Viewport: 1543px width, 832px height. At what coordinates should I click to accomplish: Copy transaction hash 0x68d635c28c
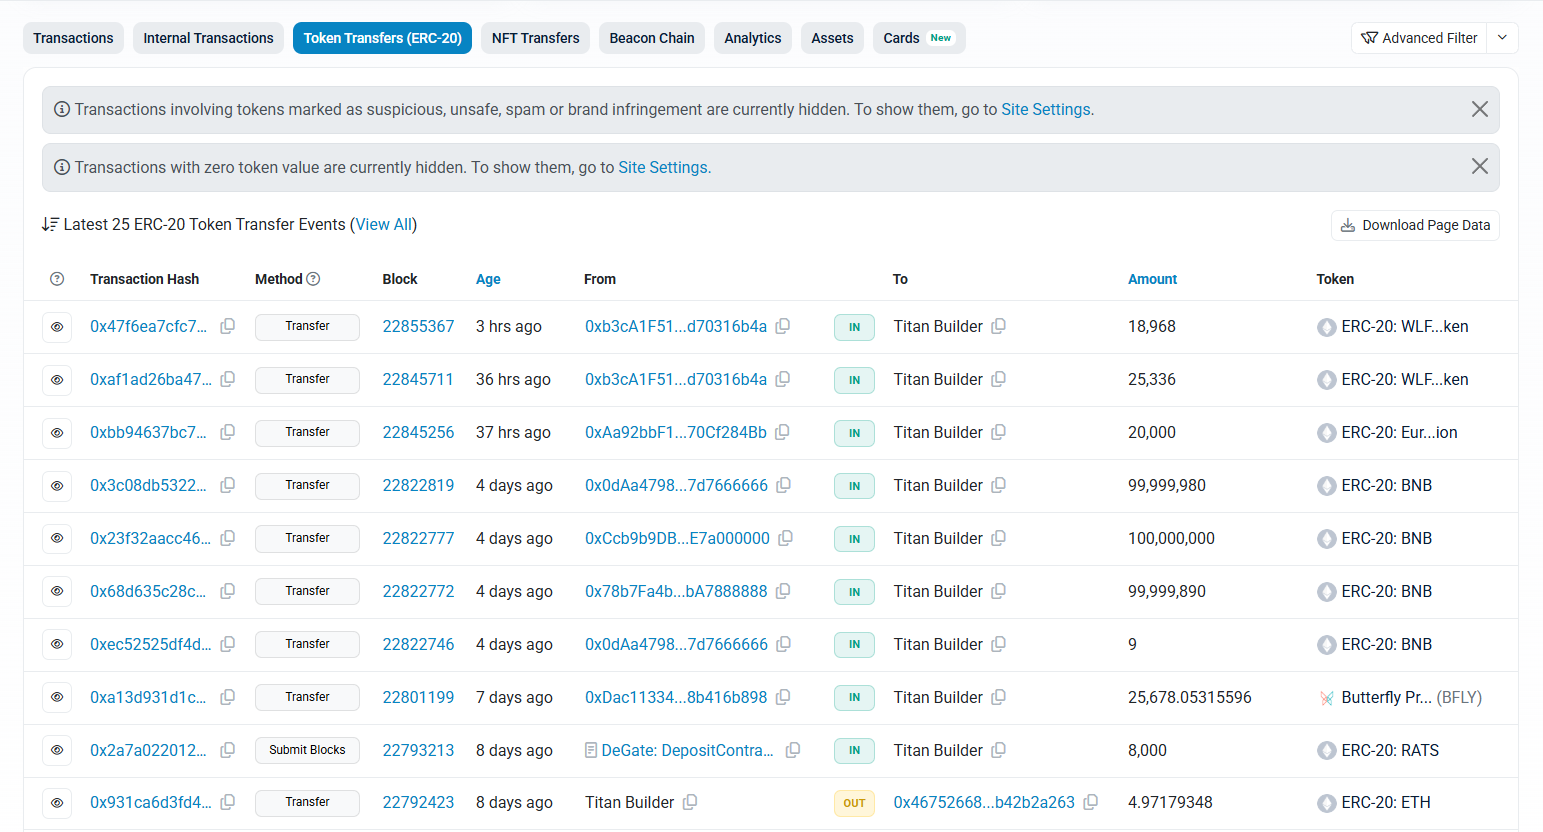228,591
